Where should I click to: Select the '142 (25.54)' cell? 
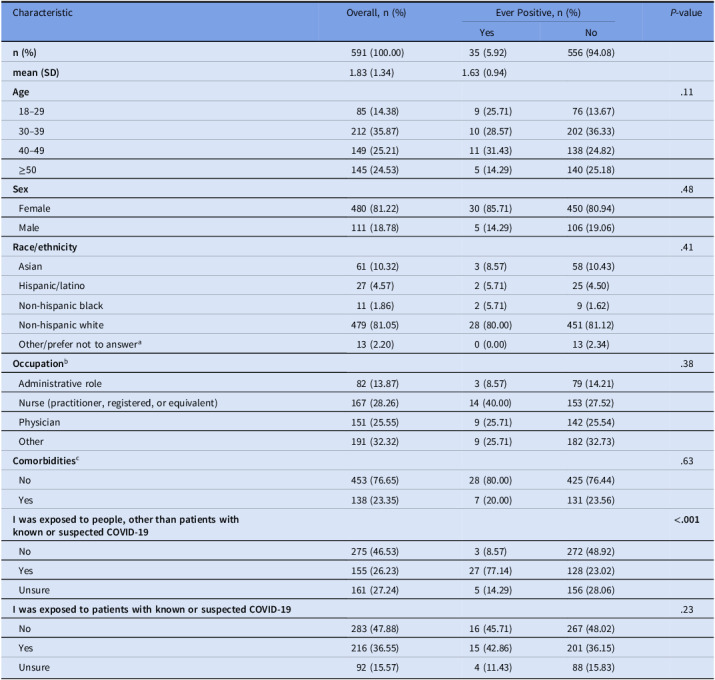coord(591,422)
